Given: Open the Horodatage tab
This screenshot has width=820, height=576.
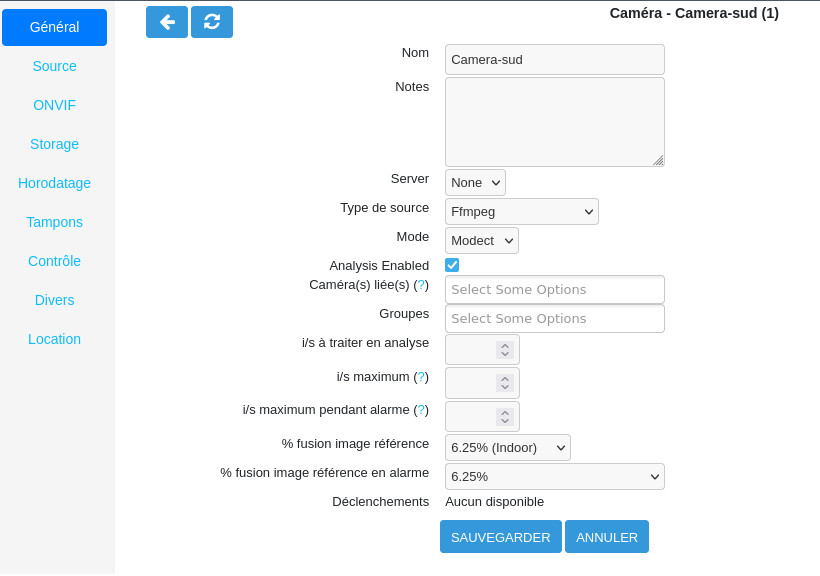Looking at the screenshot, I should (54, 183).
